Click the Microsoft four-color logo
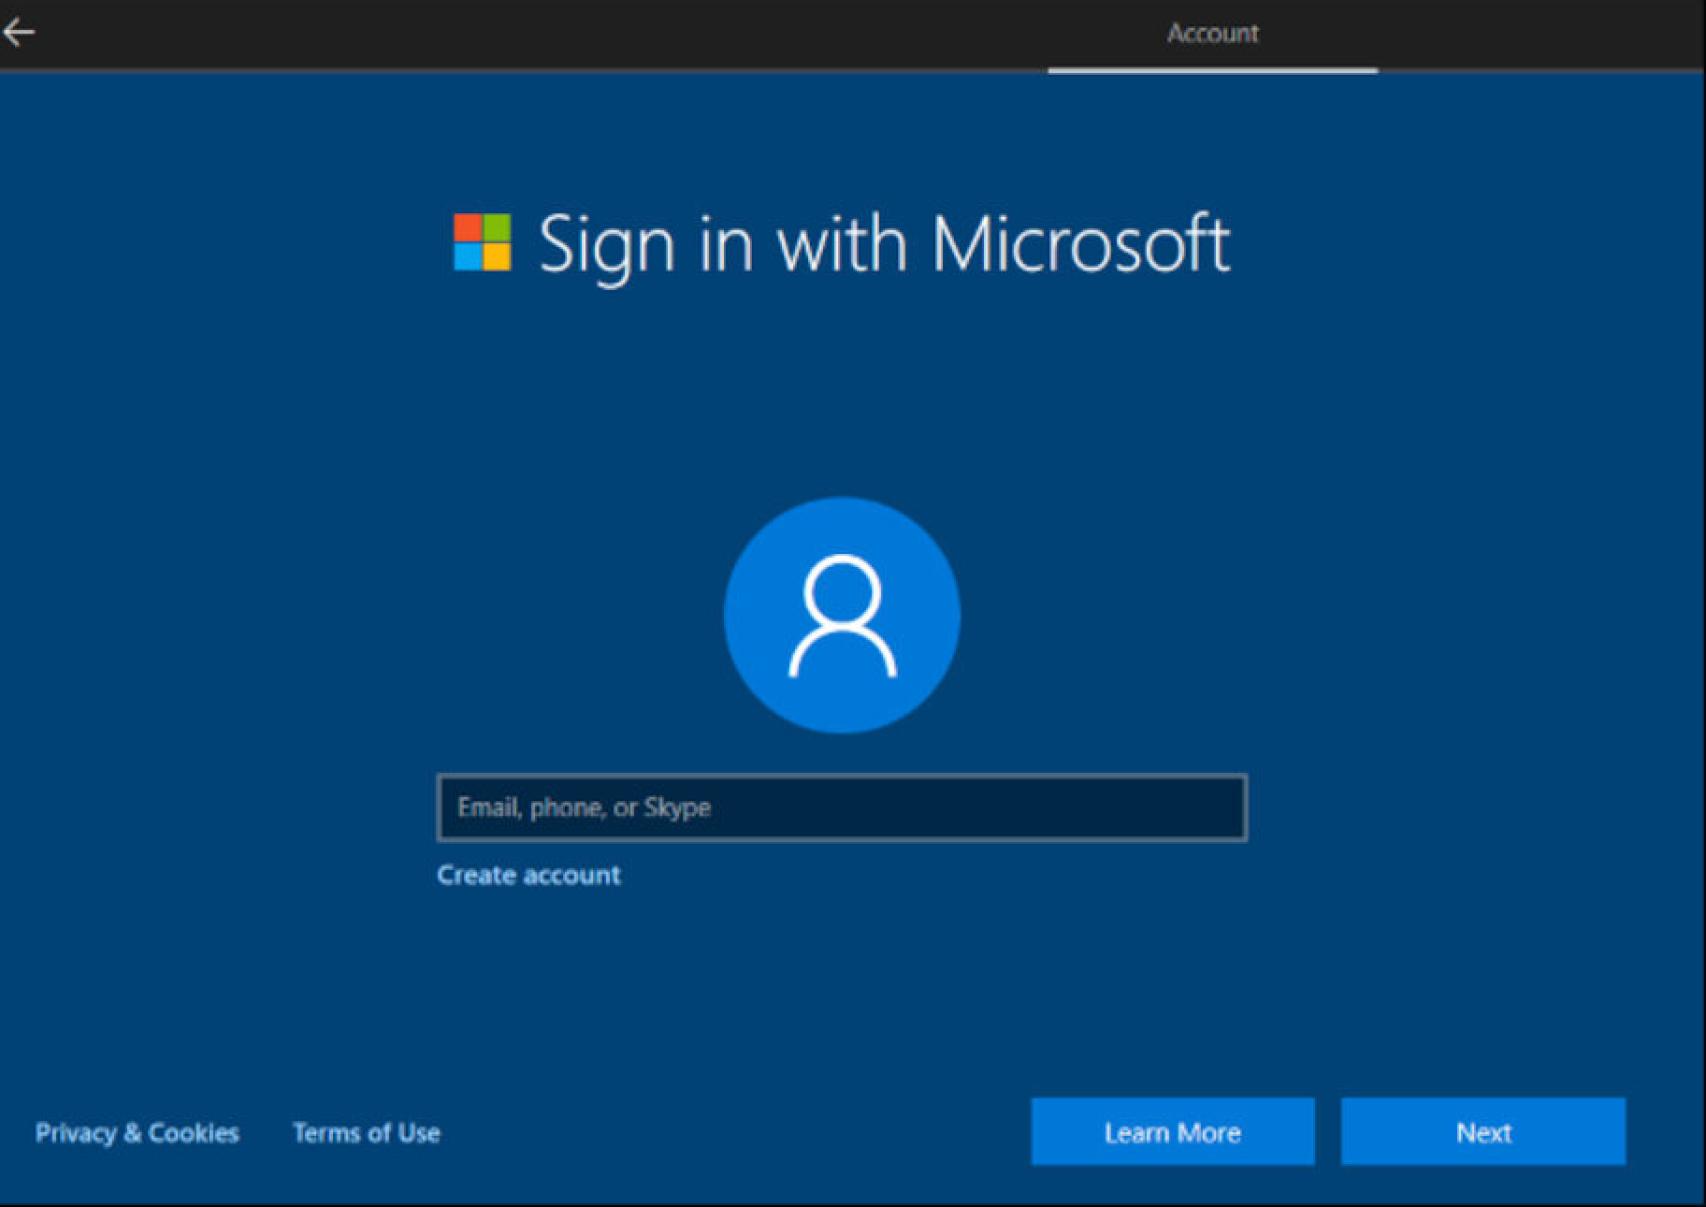Image resolution: width=1706 pixels, height=1207 pixels. click(482, 242)
